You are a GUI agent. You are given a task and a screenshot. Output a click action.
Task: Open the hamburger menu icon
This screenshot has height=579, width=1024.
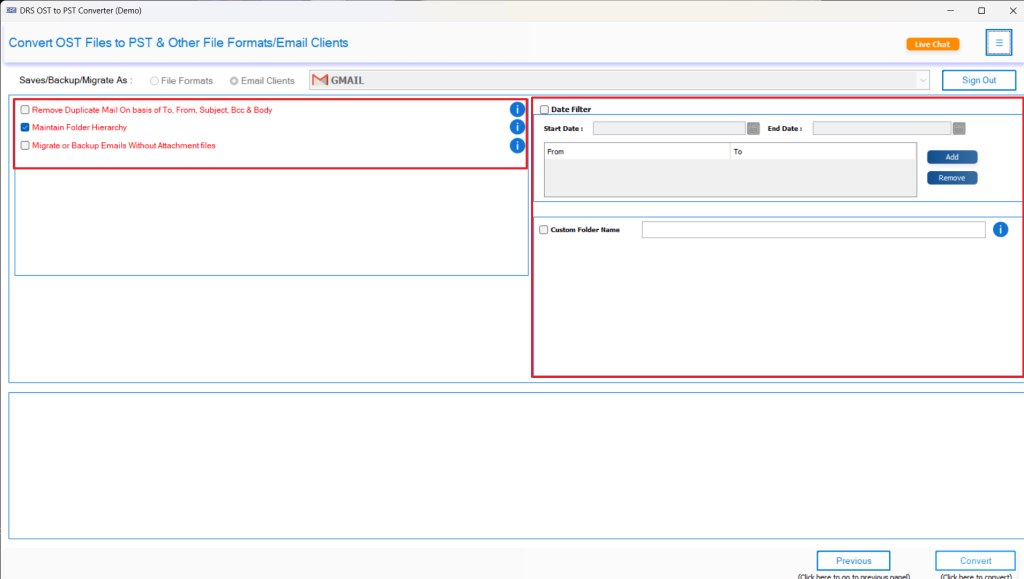pos(999,42)
